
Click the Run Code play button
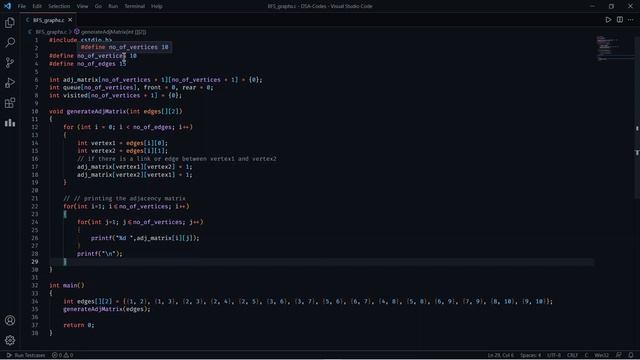[x=608, y=20]
